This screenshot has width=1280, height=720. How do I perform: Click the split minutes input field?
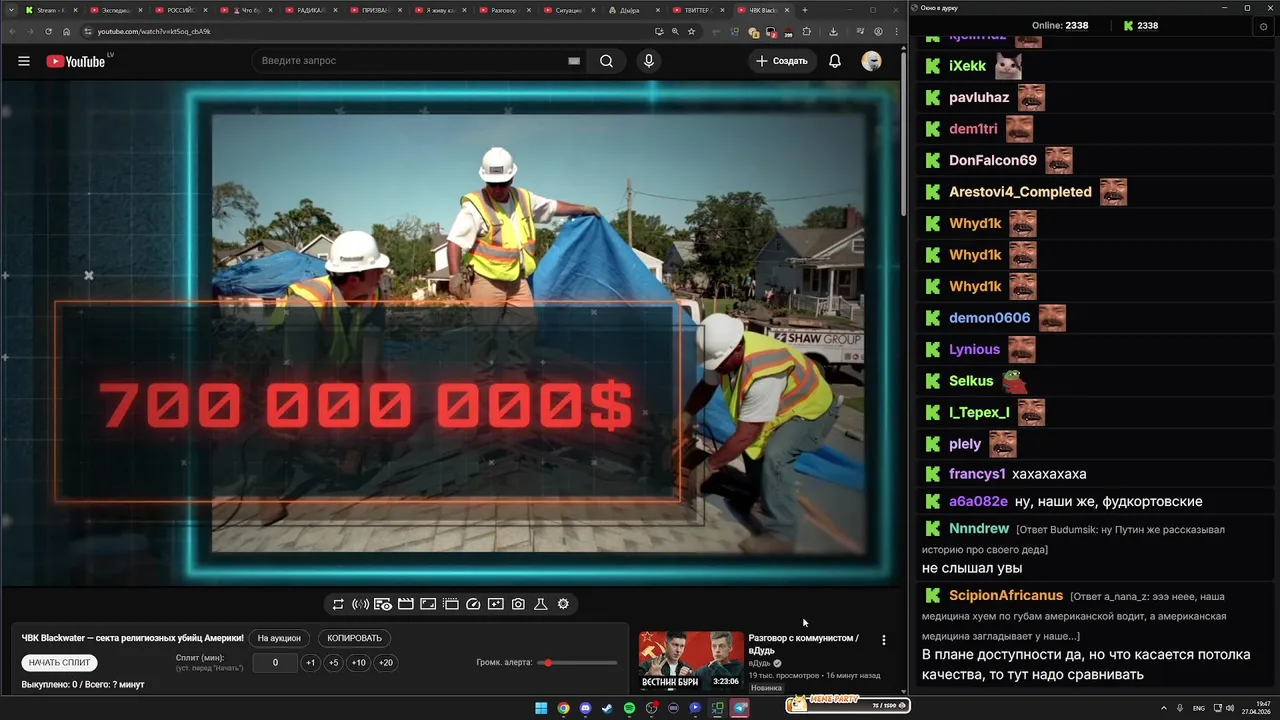tap(275, 663)
